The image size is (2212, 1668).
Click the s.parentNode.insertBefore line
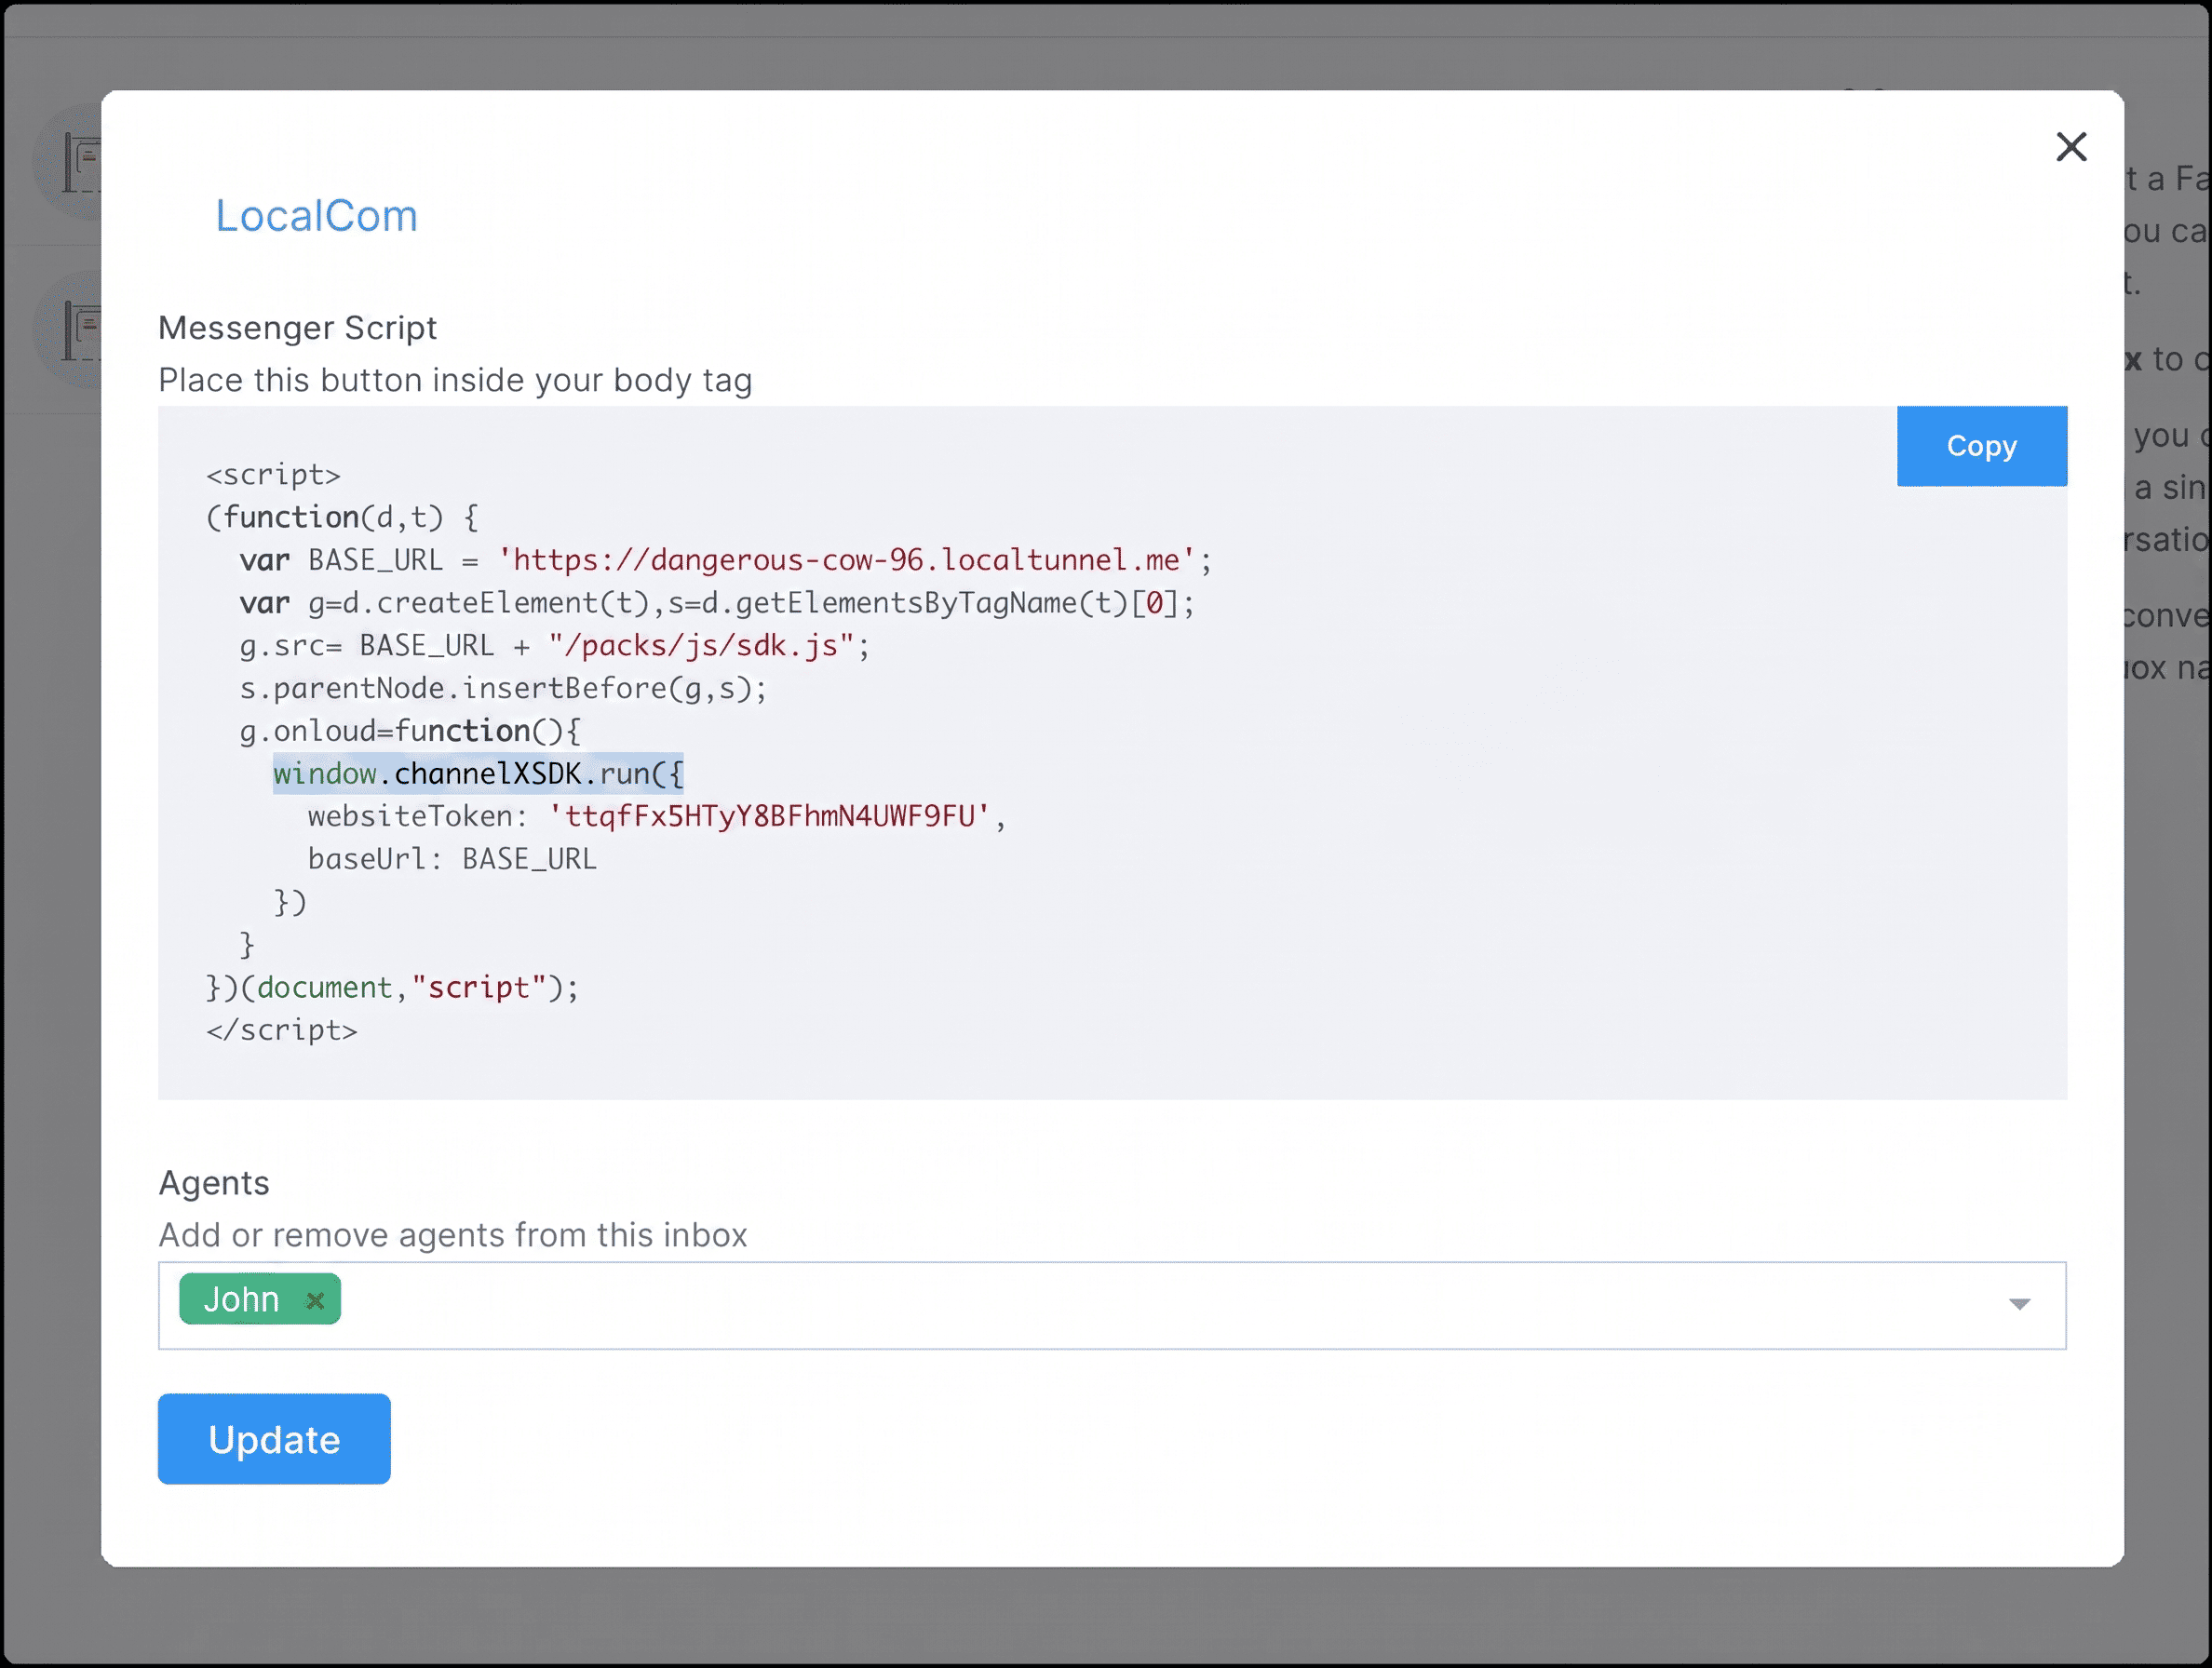point(503,688)
